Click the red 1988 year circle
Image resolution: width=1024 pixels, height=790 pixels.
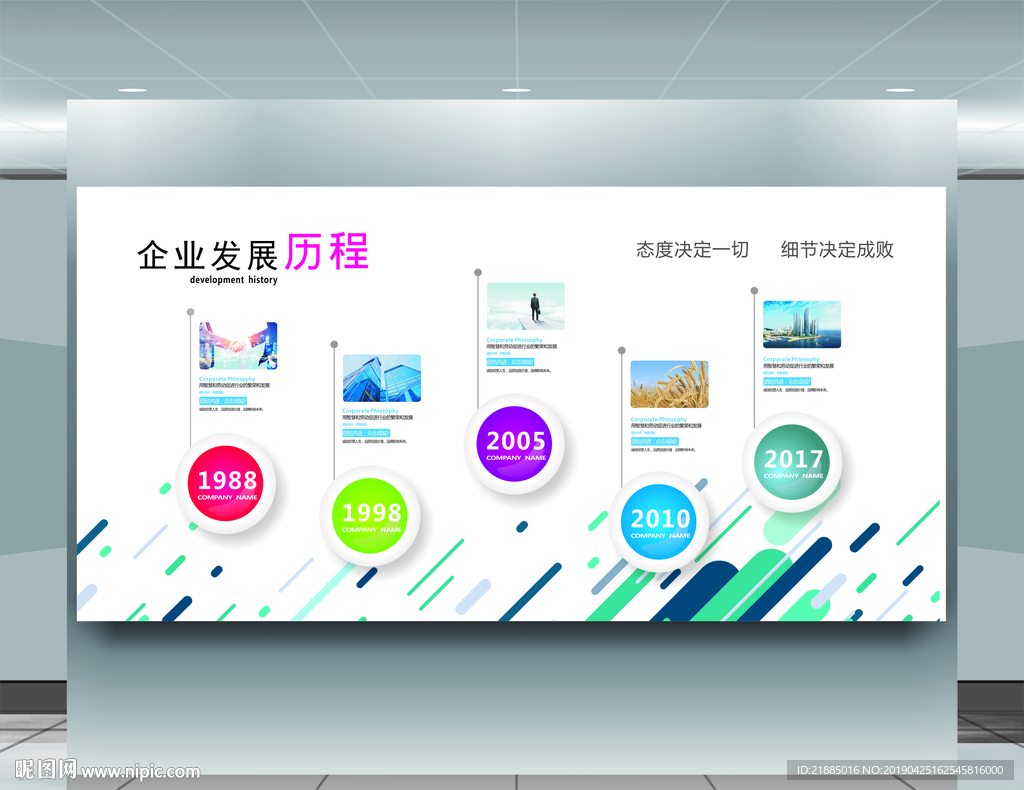[225, 484]
